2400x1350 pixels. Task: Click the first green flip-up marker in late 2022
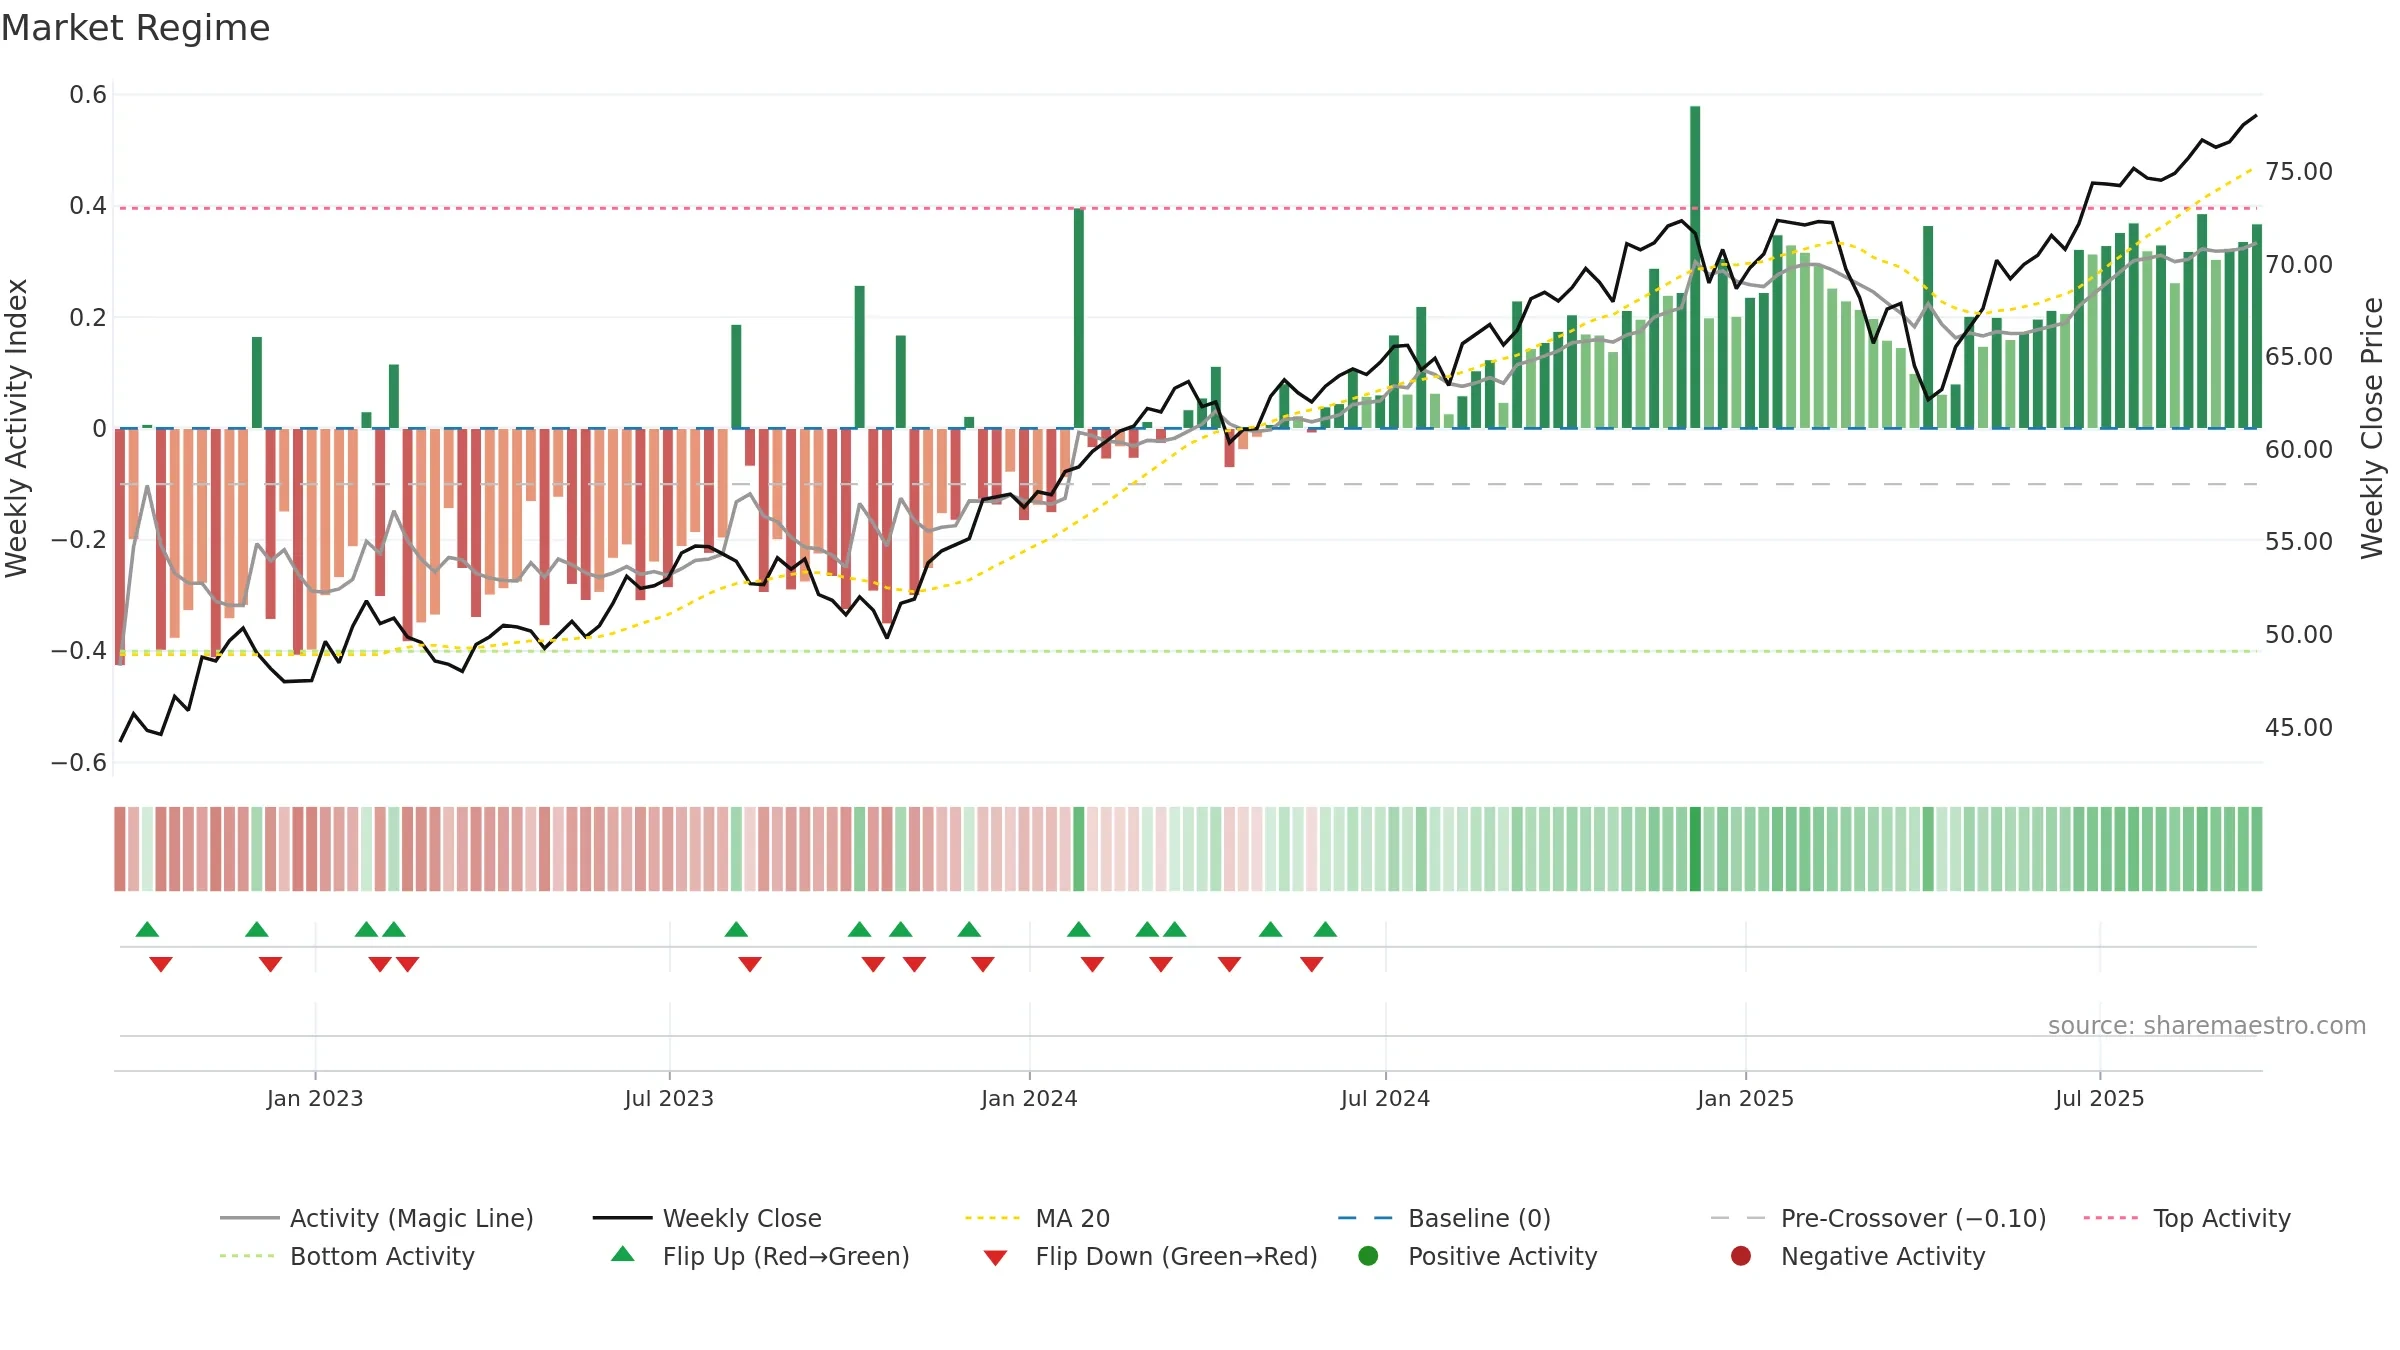pyautogui.click(x=147, y=929)
